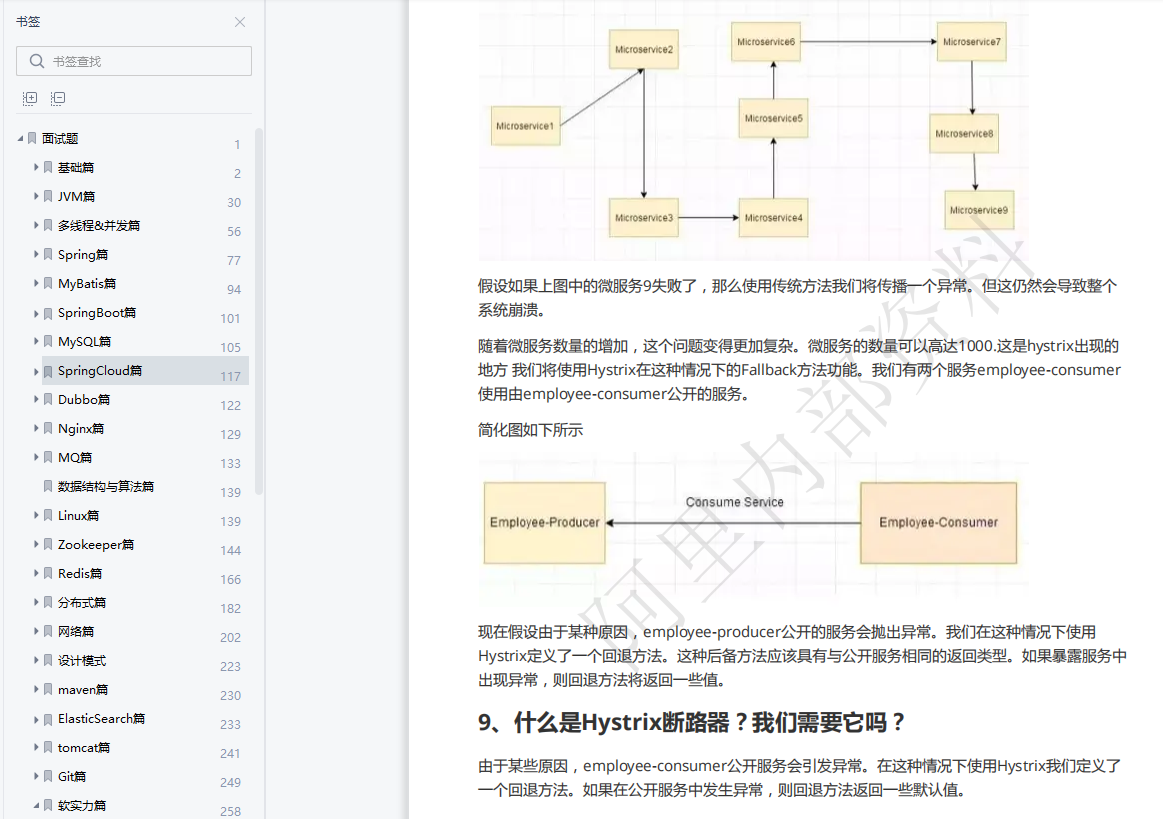Expand the JVM篇 bookmark entry

35,196
